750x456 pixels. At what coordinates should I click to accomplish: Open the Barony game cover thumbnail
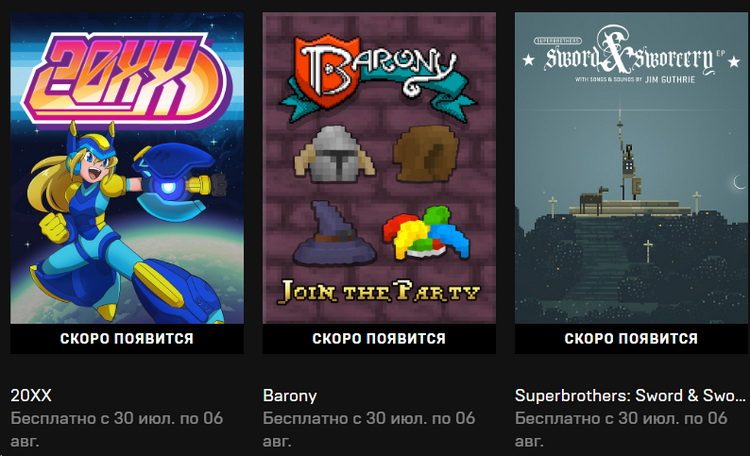click(x=379, y=168)
